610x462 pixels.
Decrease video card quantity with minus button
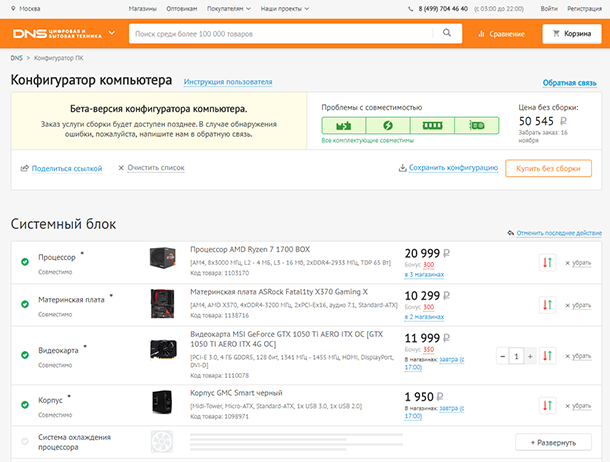[503, 356]
